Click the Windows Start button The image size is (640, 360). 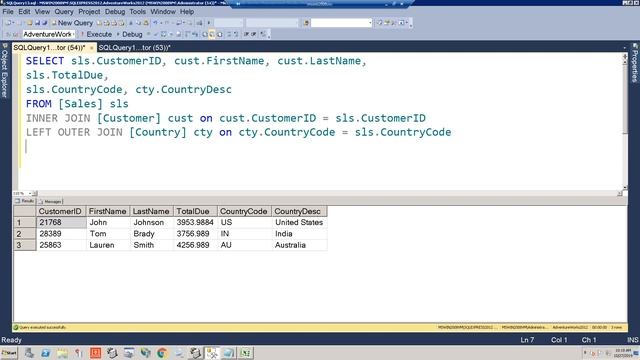(x=9, y=353)
